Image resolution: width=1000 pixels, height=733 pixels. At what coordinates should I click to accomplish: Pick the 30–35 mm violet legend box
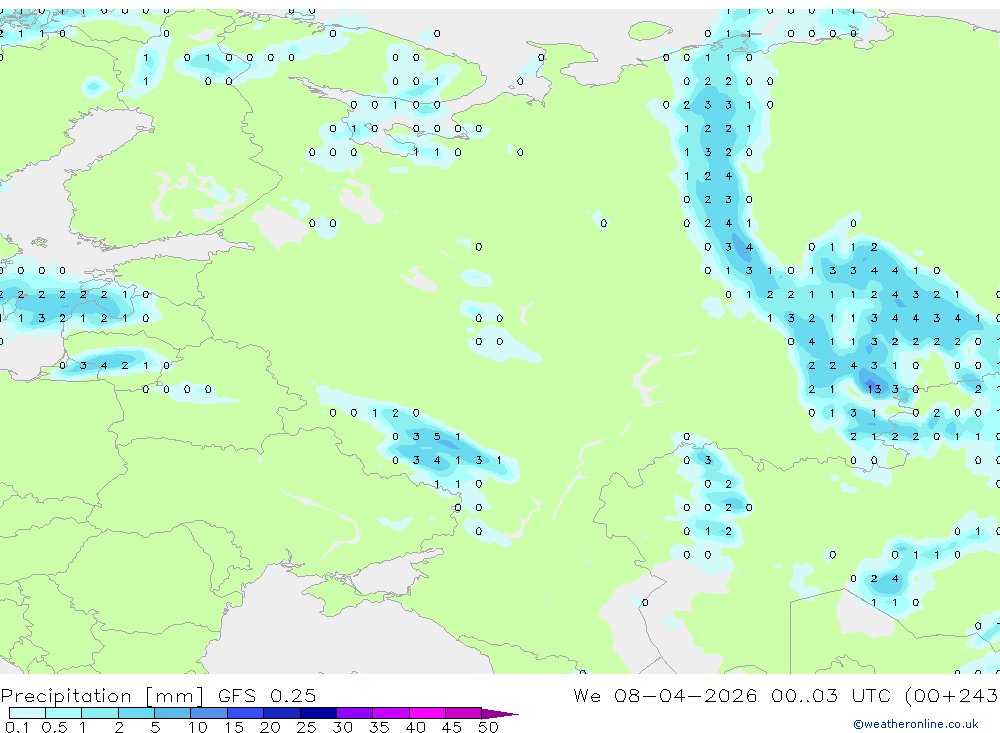355,713
